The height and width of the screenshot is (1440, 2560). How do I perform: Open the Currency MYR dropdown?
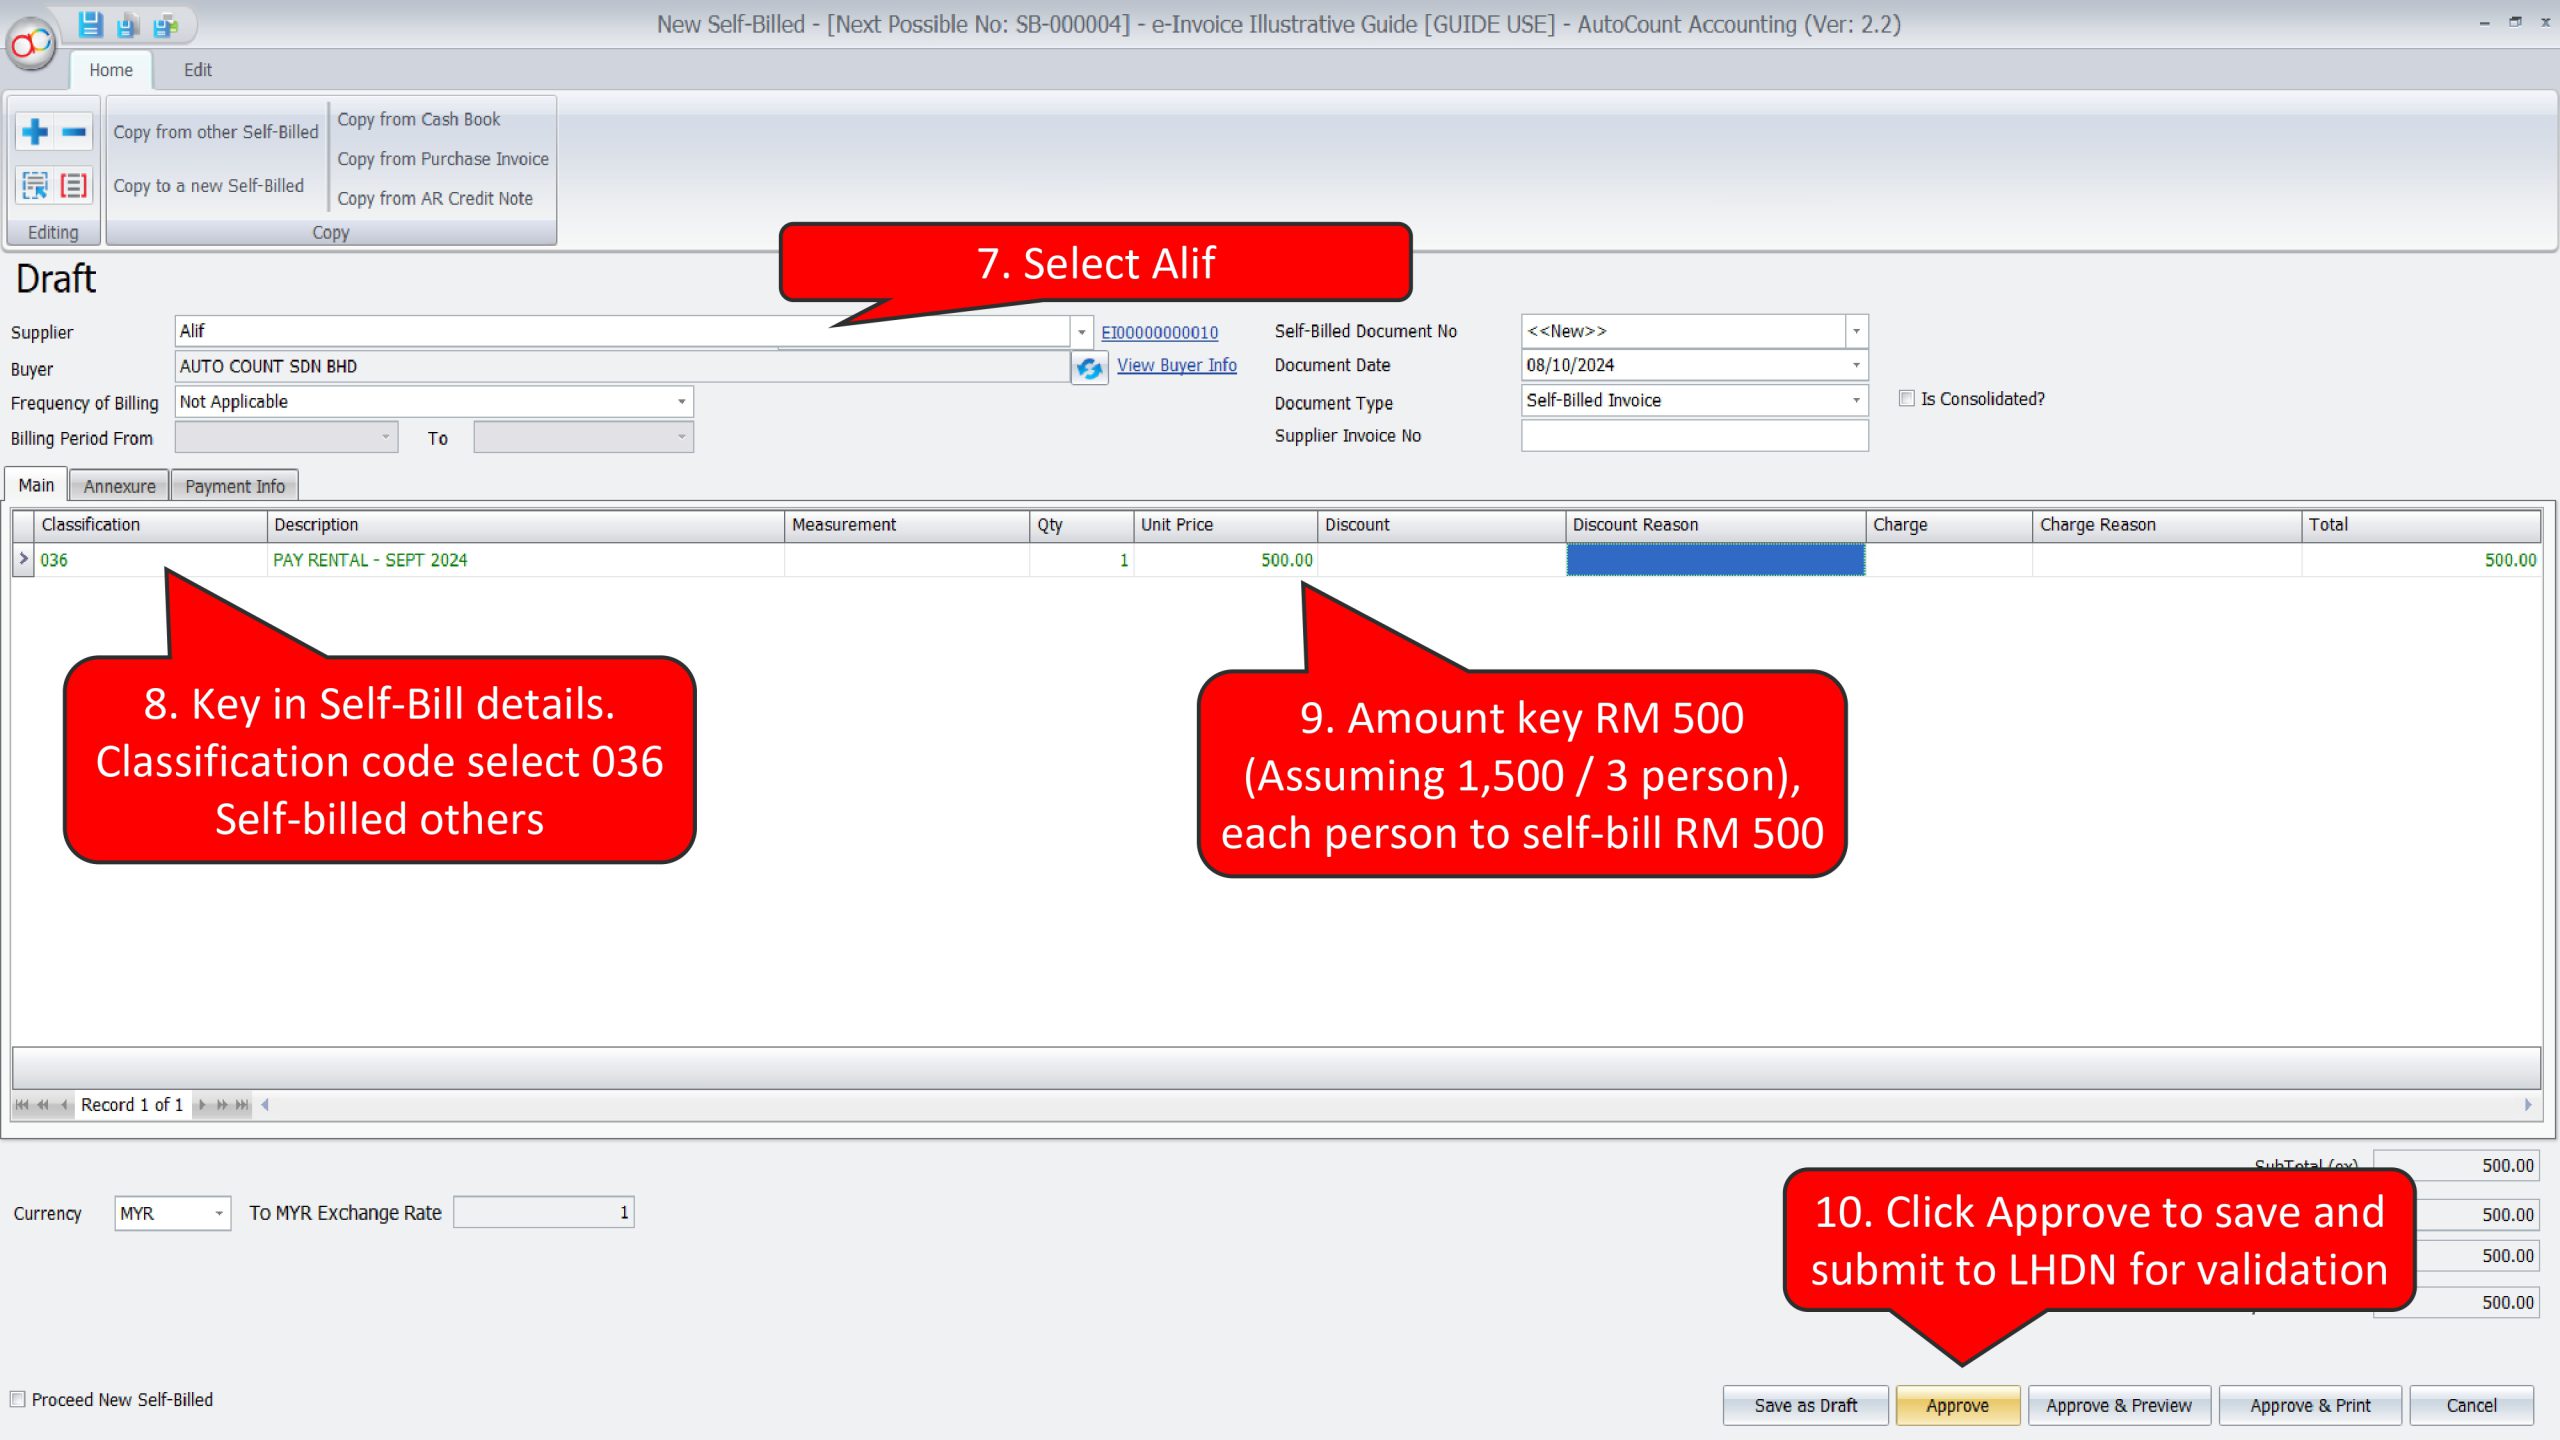[219, 1213]
